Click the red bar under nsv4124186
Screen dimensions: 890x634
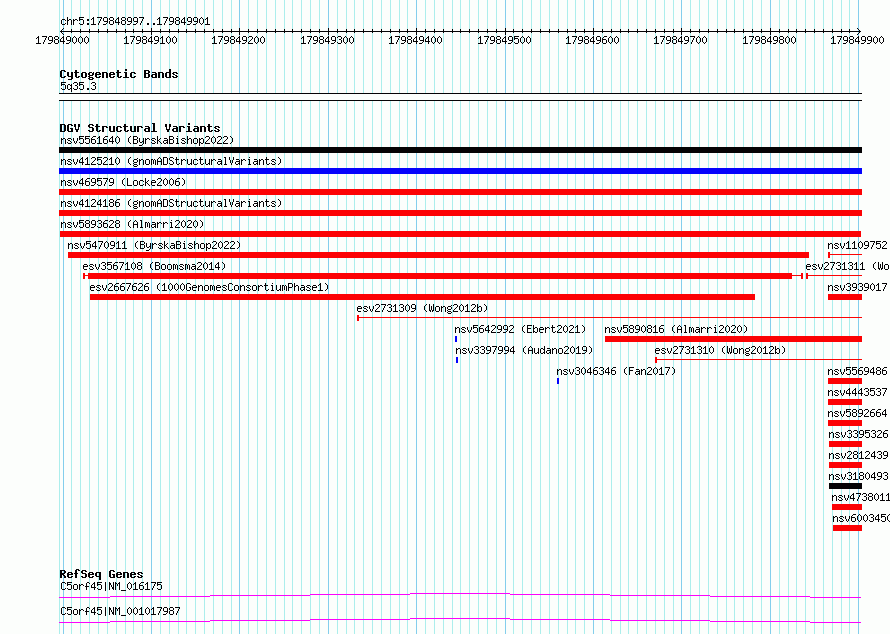460,213
